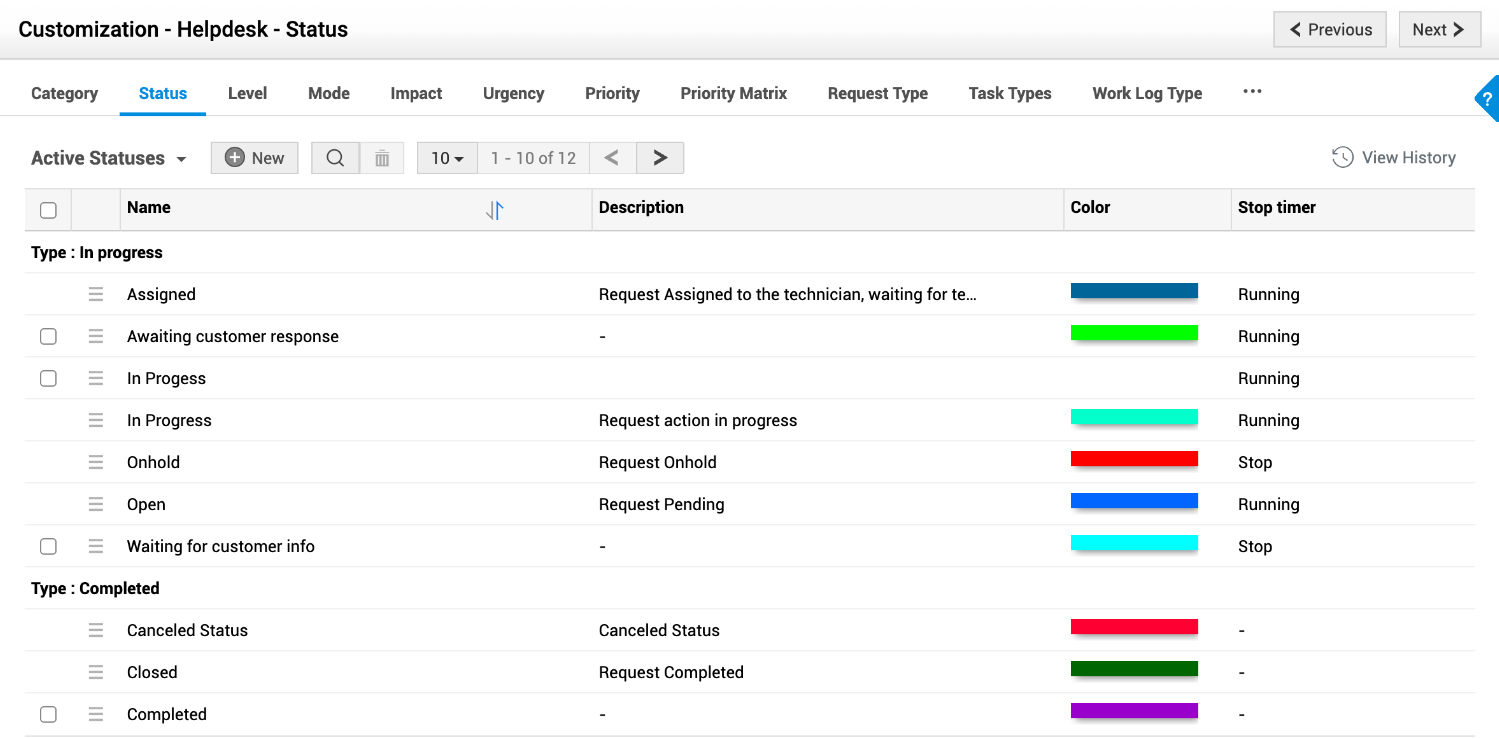The image size is (1499, 738).
Task: Go to previous page of statuses
Action: 613,158
